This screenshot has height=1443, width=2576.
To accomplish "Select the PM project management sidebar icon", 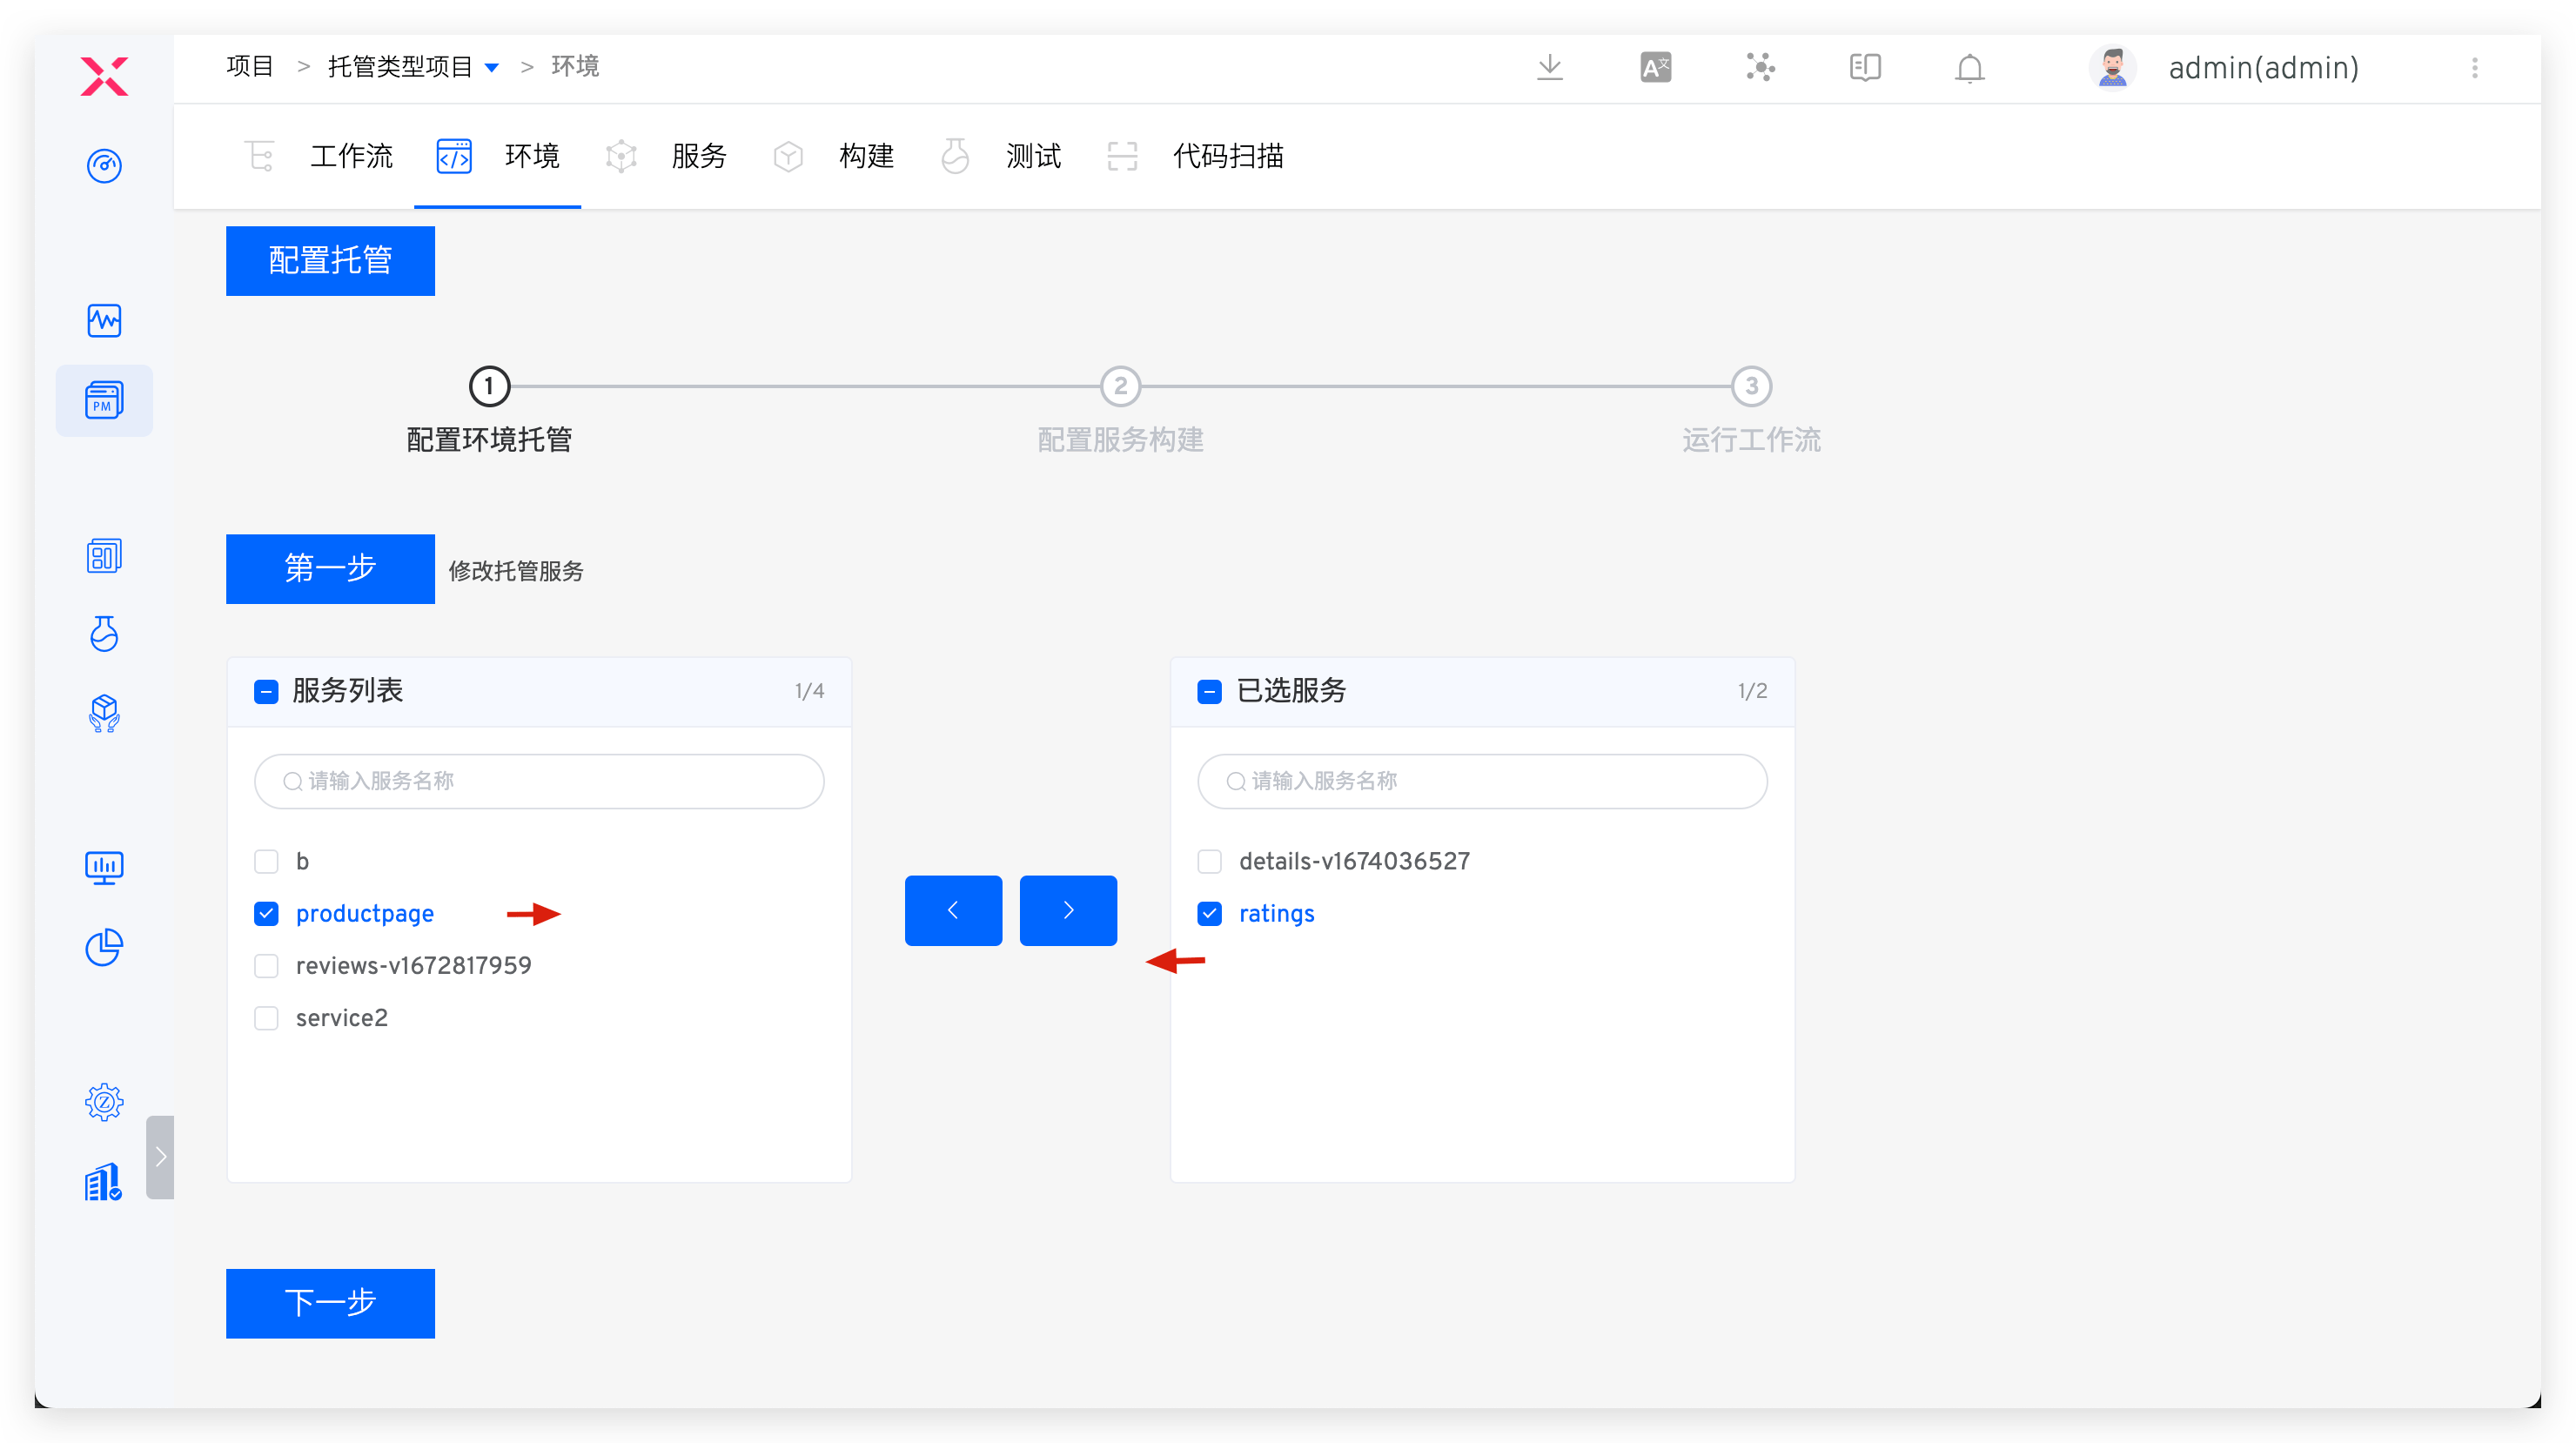I will 104,400.
